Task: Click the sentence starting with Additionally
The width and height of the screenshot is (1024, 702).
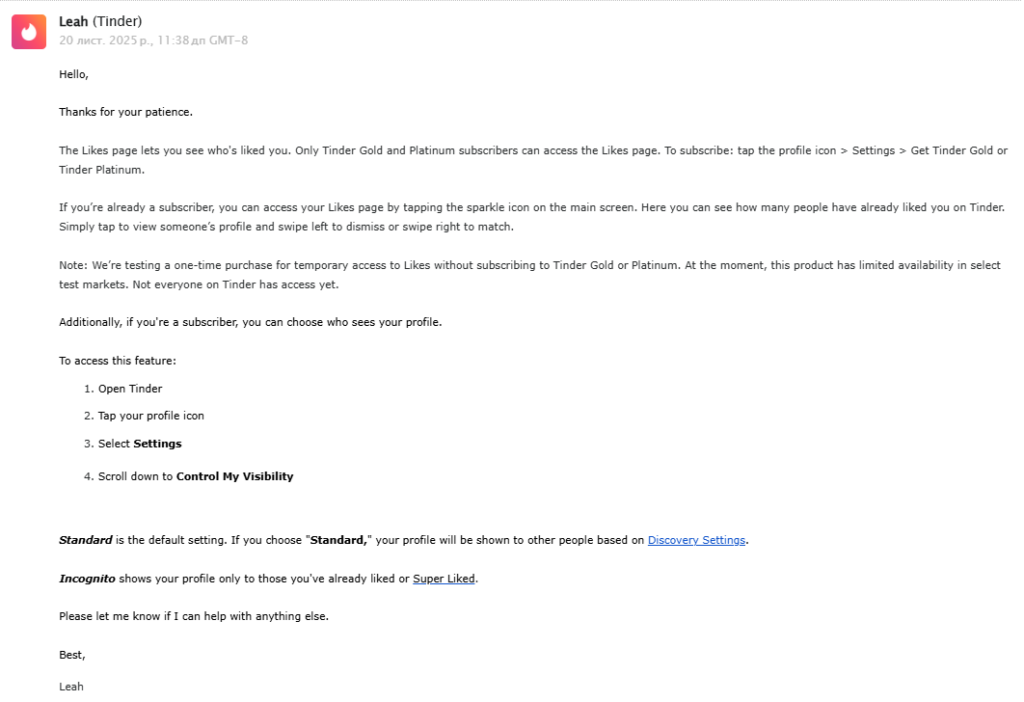Action: pyautogui.click(x=250, y=322)
